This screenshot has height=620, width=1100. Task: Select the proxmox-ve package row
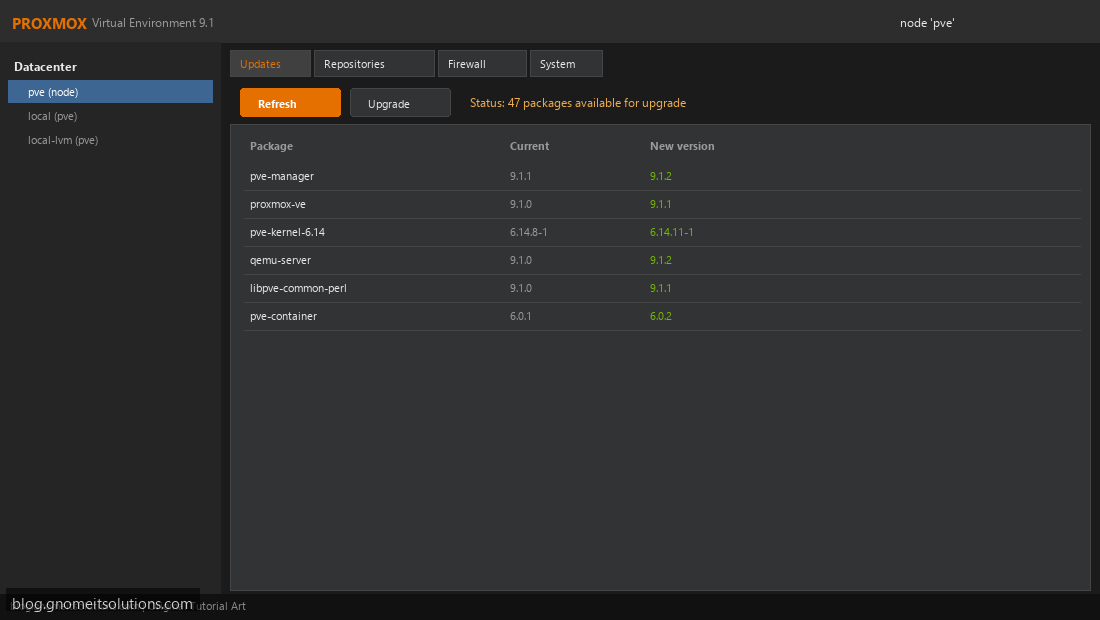pos(662,204)
